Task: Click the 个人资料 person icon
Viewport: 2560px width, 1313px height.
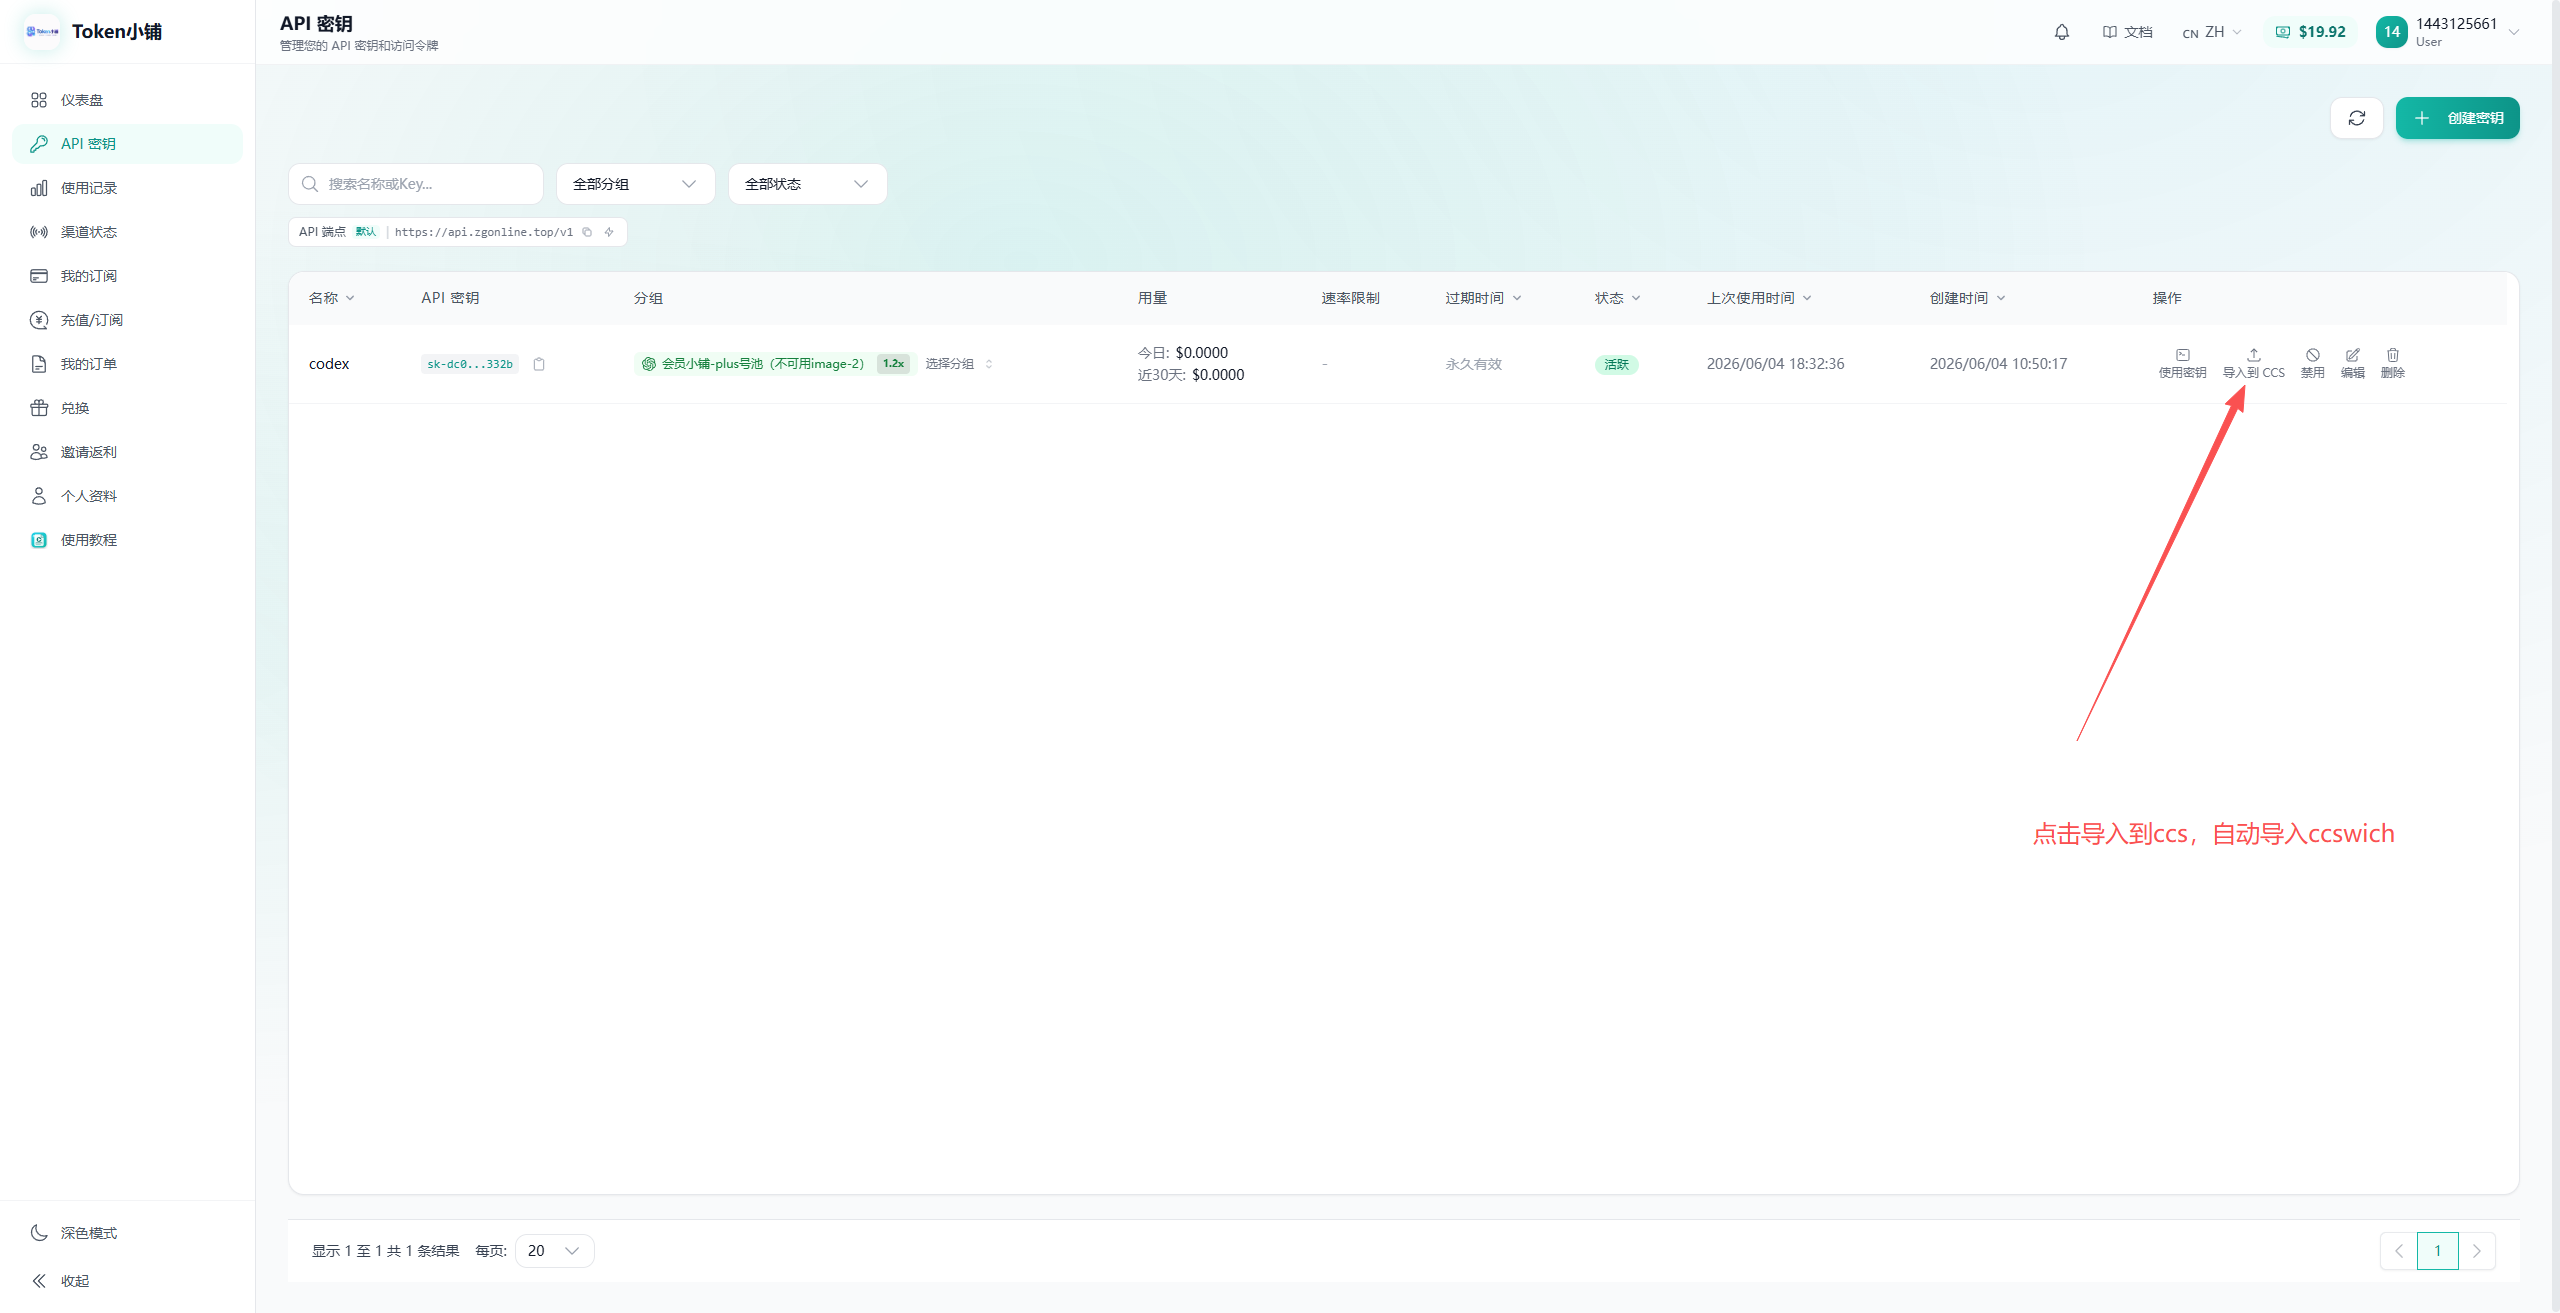Action: (39, 496)
